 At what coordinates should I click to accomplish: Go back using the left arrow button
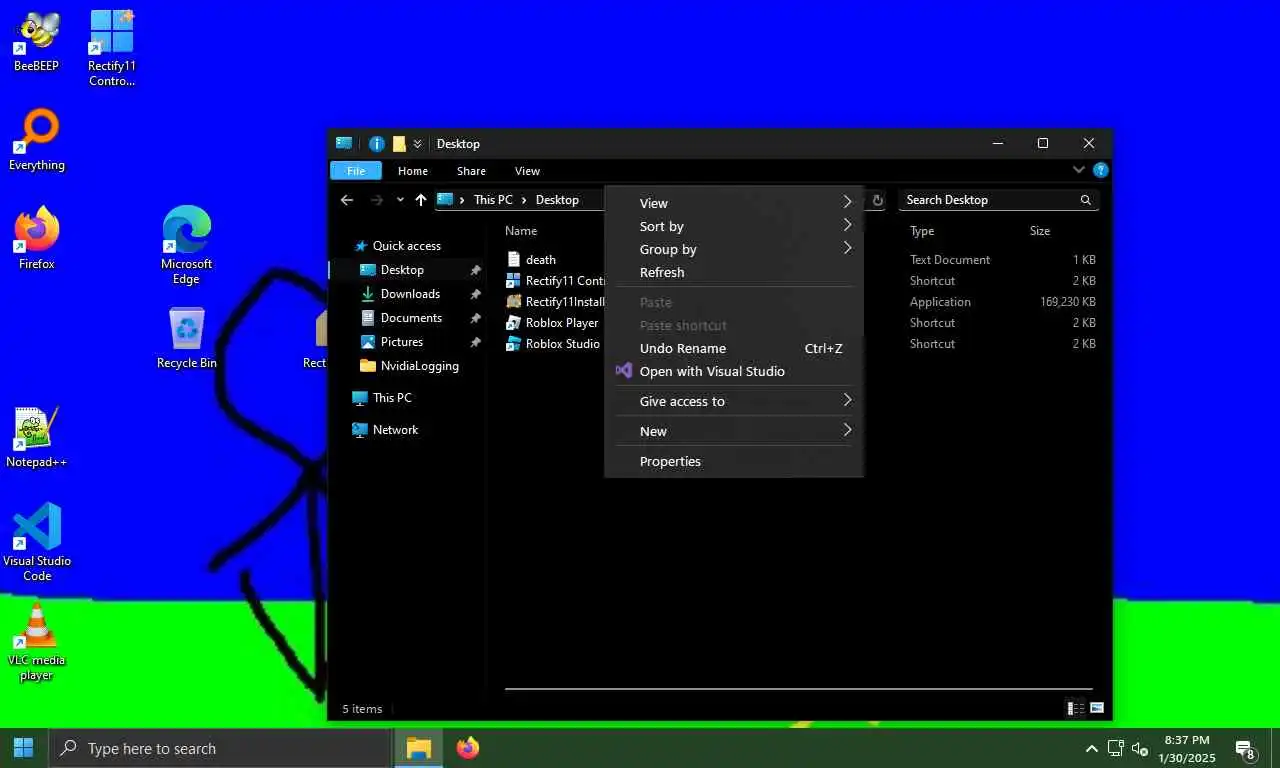point(347,200)
